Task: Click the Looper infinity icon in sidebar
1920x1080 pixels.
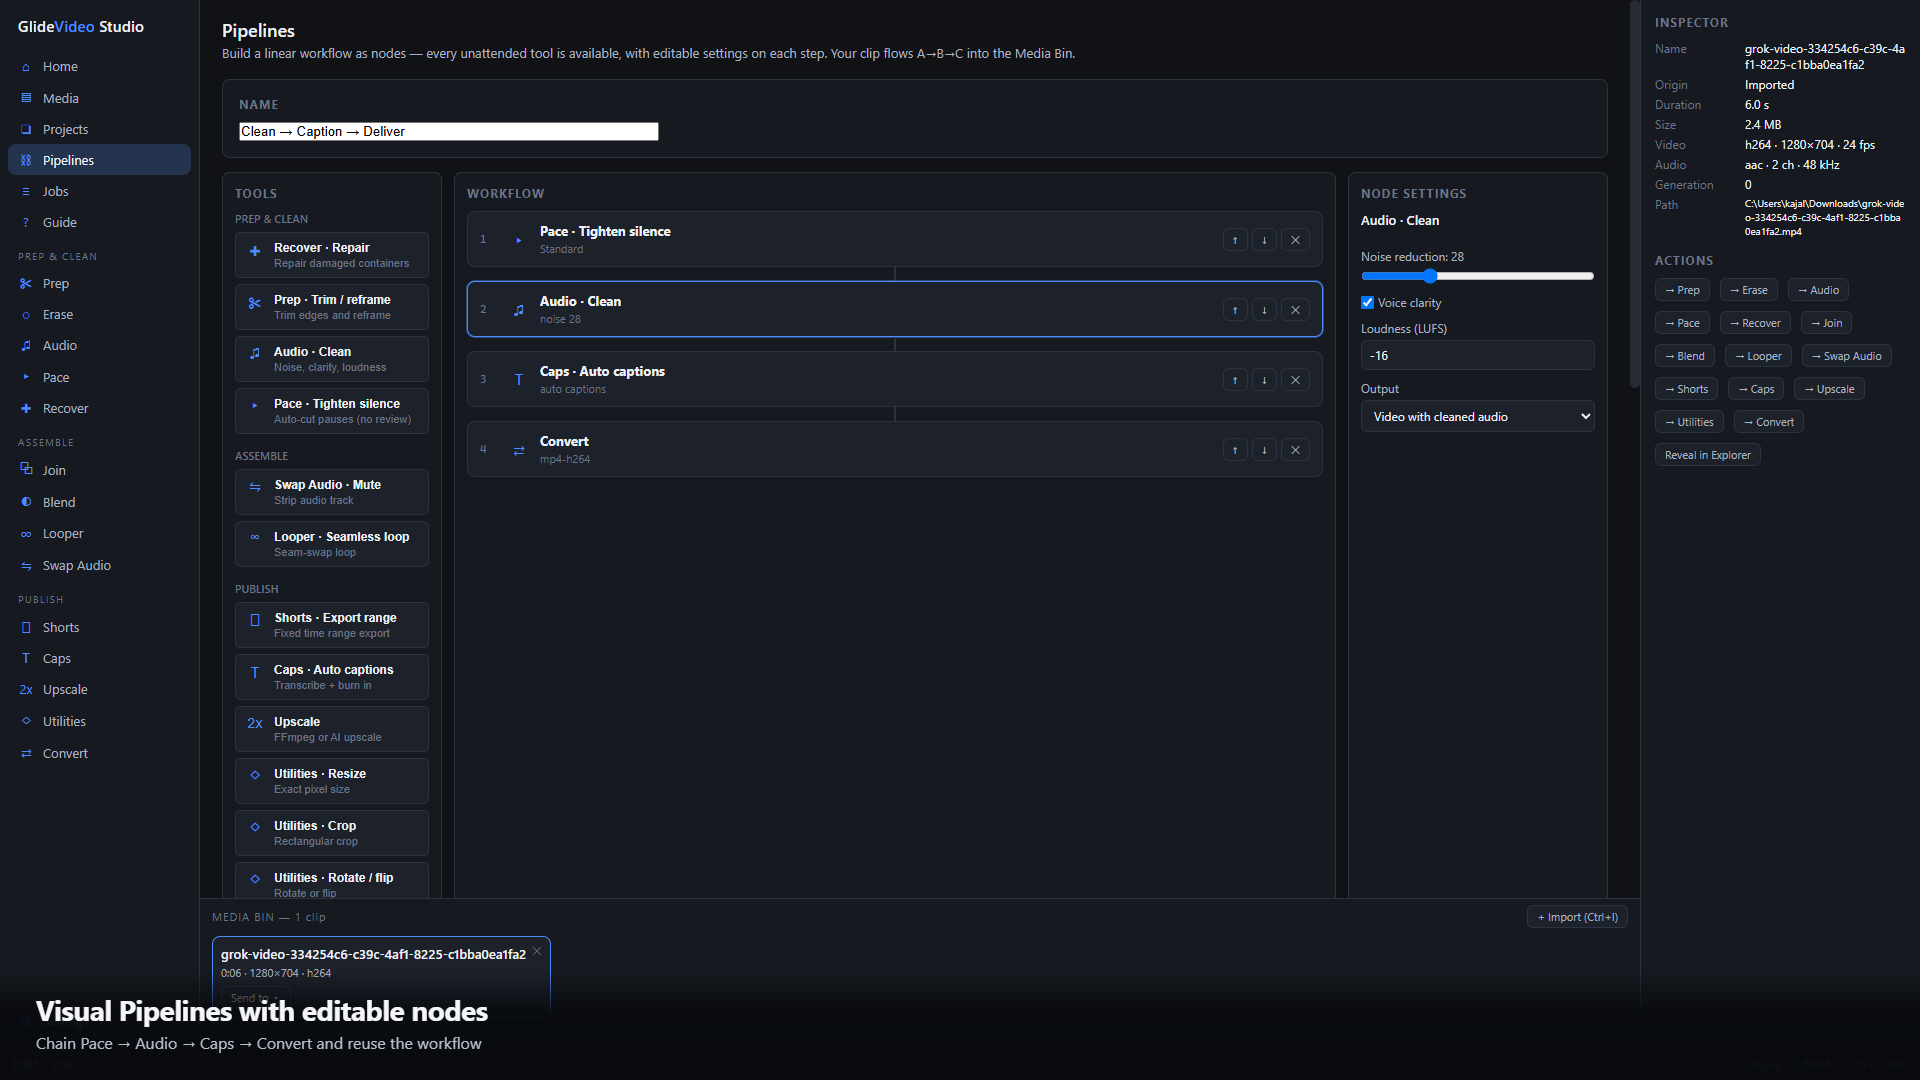Action: [x=26, y=534]
